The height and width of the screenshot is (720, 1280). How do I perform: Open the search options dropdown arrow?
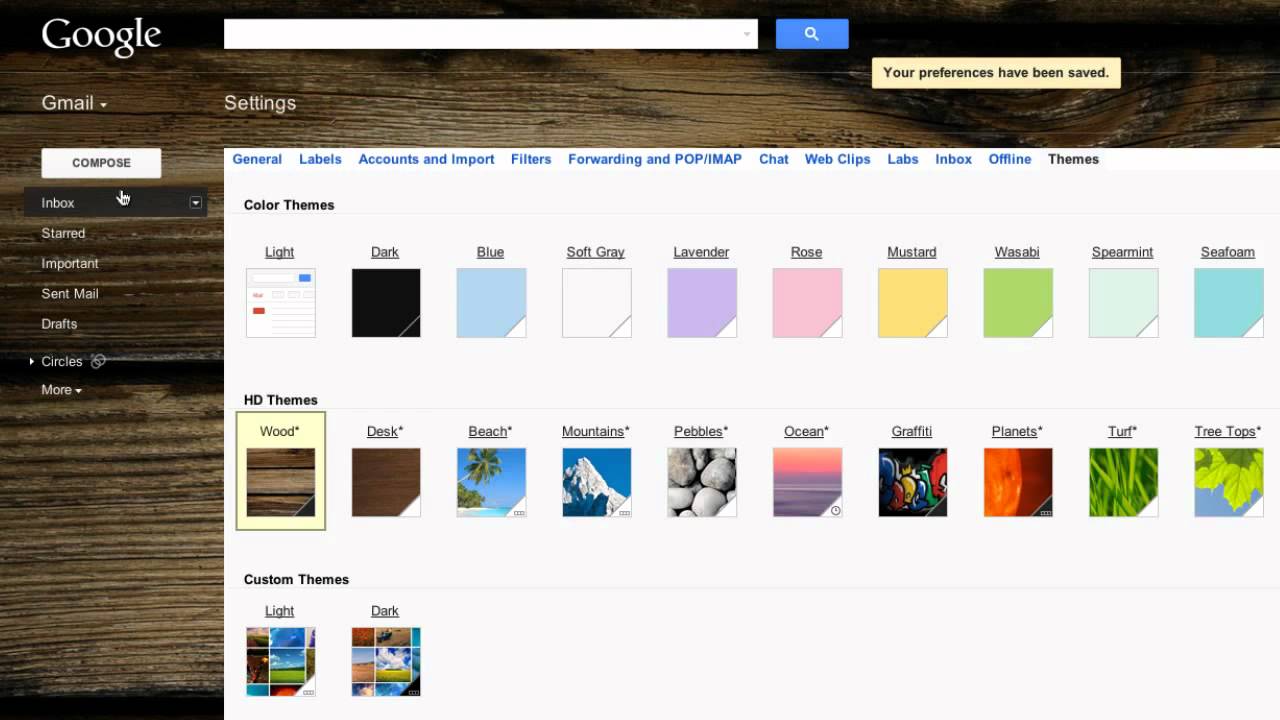click(746, 34)
